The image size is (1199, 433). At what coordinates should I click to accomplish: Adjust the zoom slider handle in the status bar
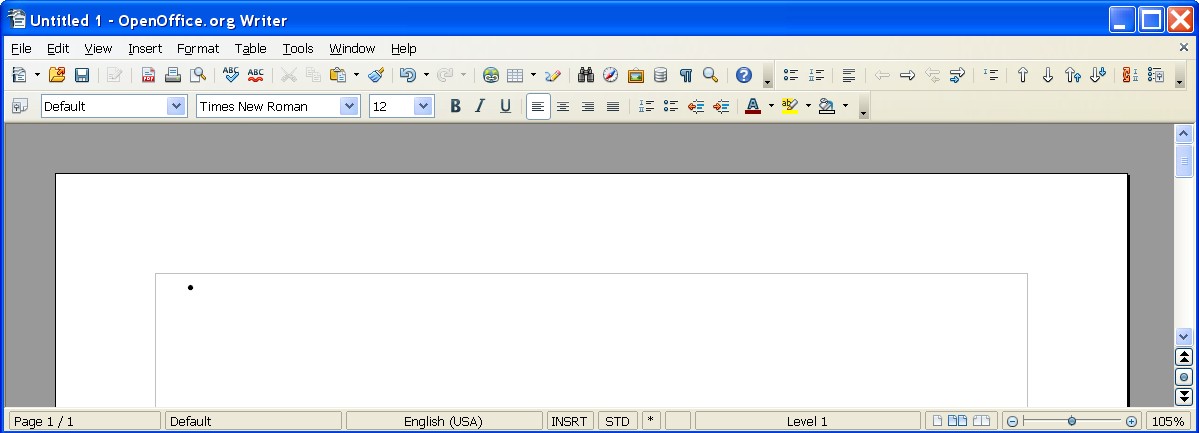(1072, 421)
